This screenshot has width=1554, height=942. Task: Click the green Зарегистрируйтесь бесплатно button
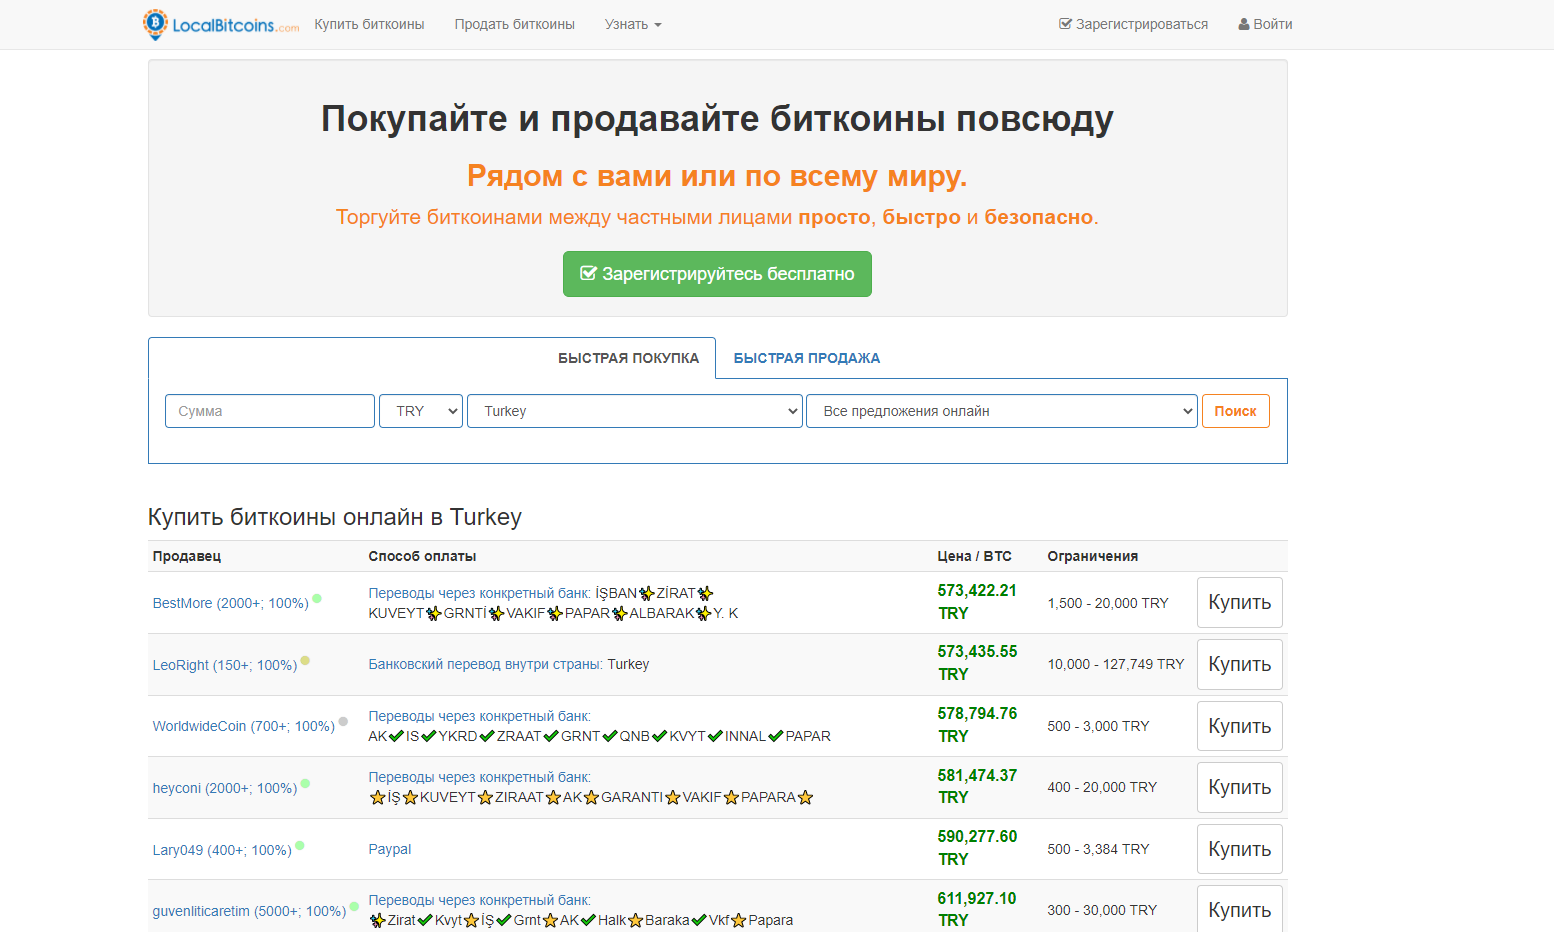(x=717, y=274)
